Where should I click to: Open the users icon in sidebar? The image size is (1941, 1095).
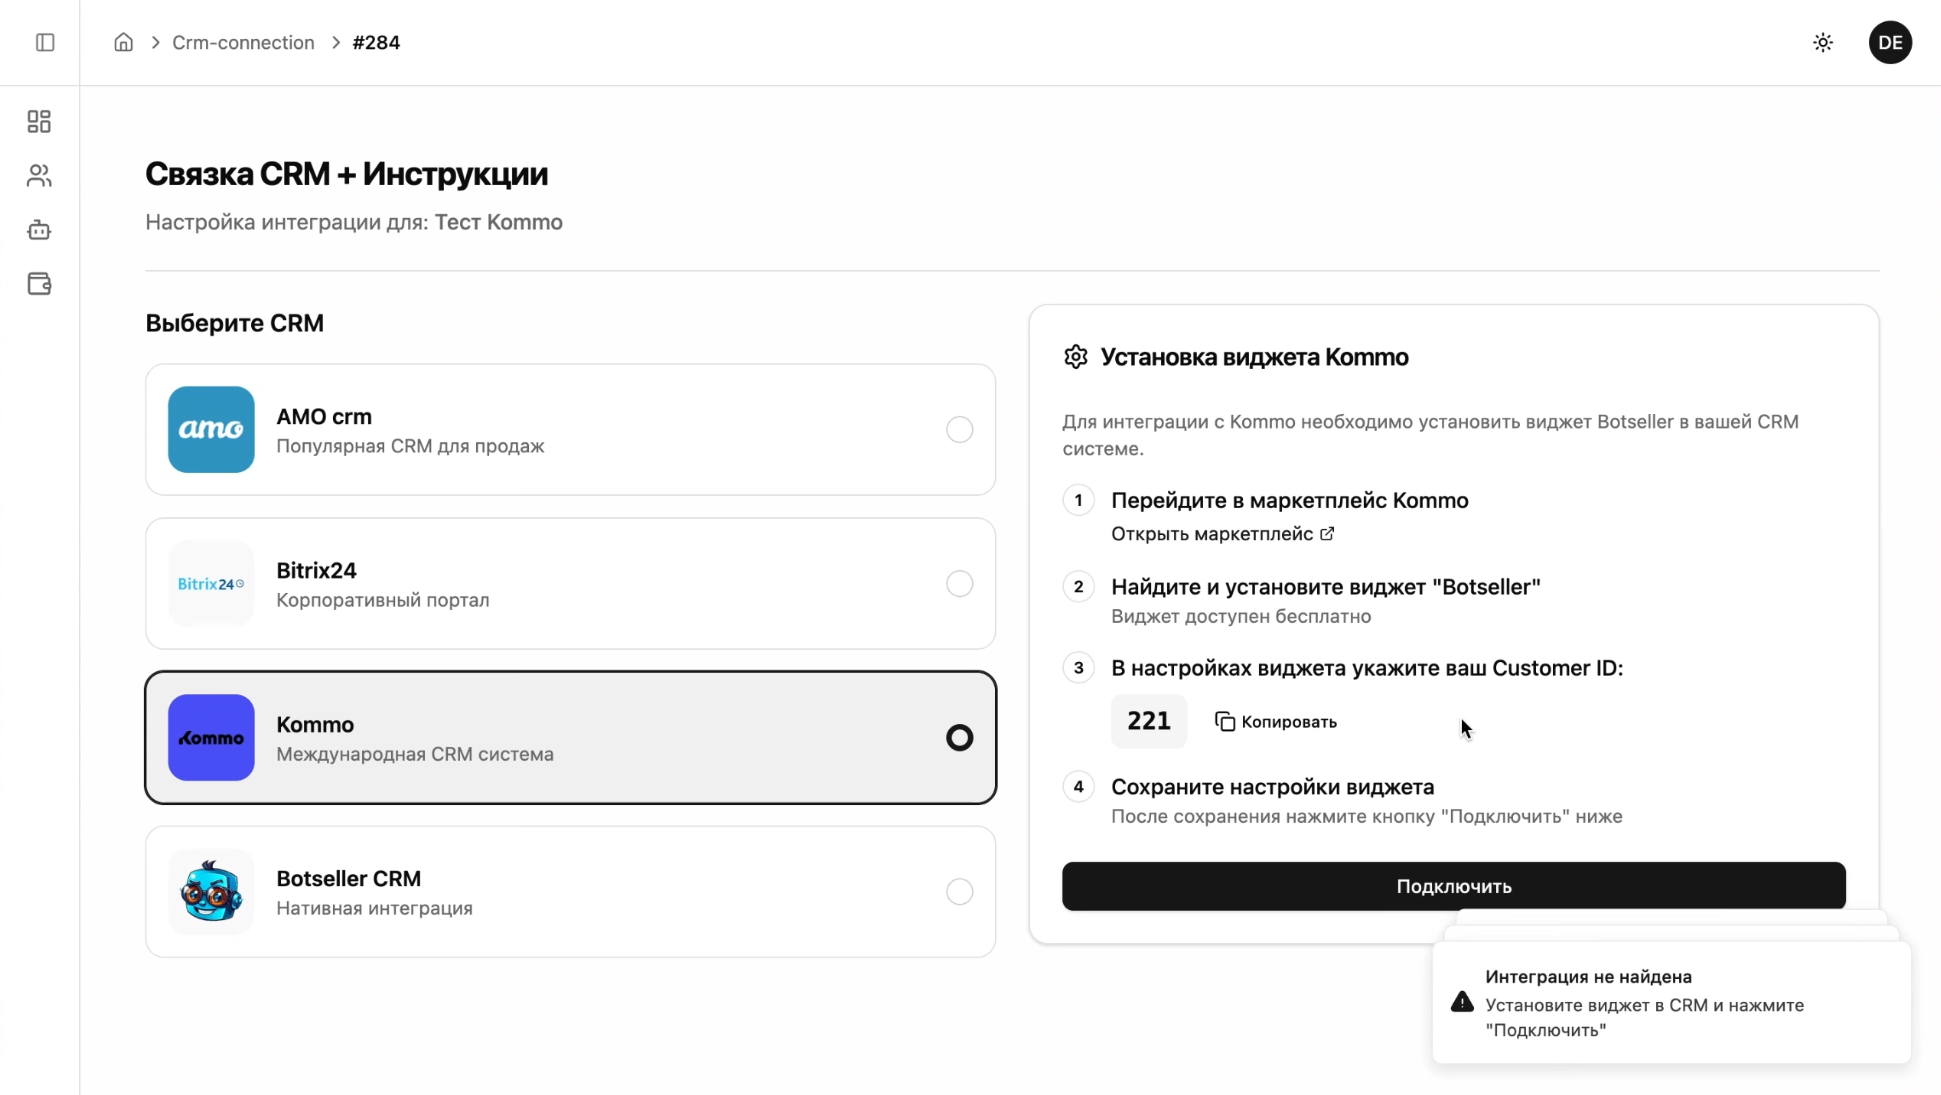pos(39,176)
